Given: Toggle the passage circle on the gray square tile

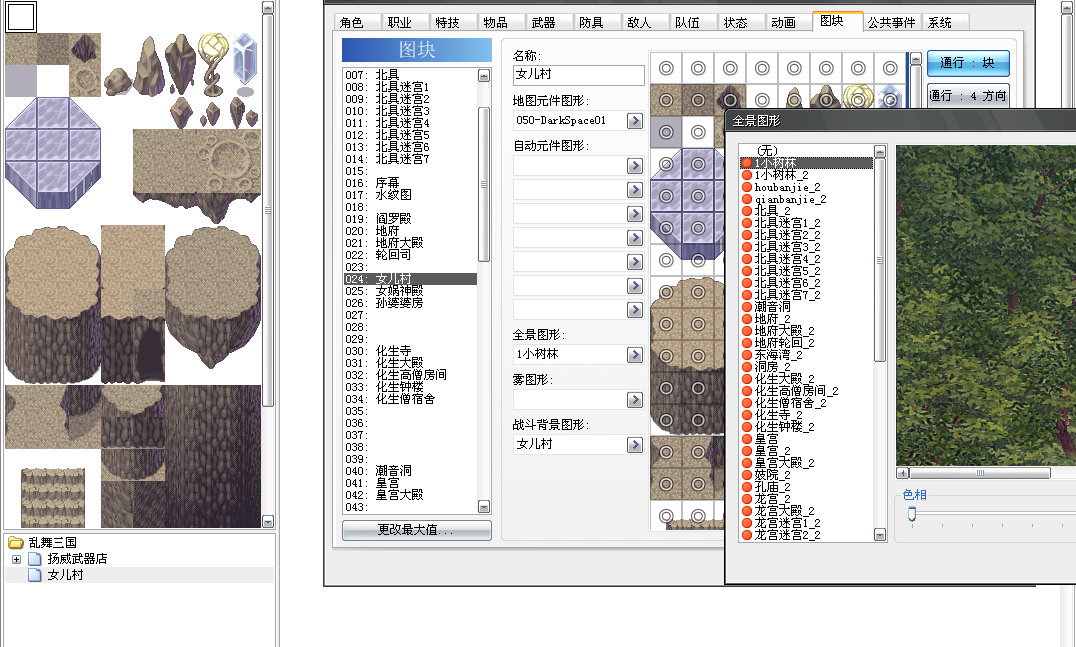Looking at the screenshot, I should (x=666, y=132).
